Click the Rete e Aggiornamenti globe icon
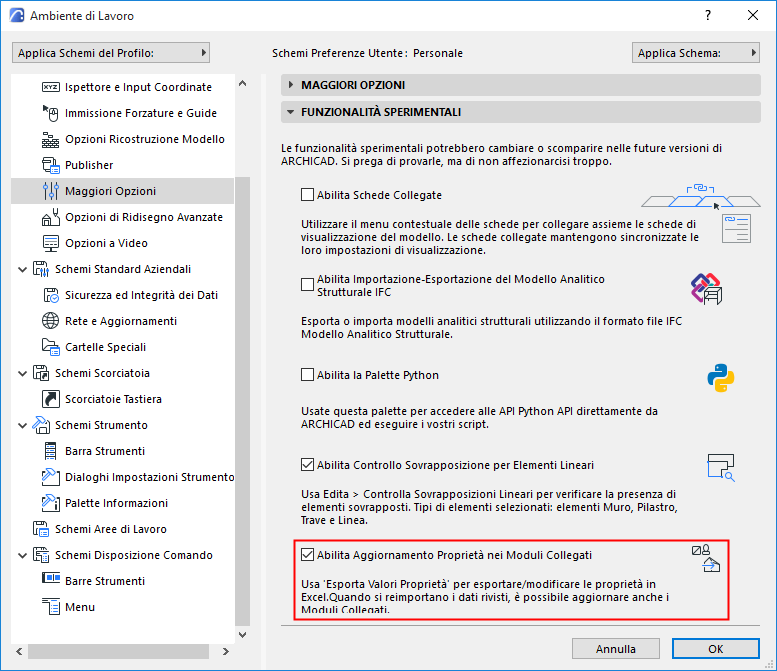This screenshot has height=671, width=777. [x=51, y=321]
